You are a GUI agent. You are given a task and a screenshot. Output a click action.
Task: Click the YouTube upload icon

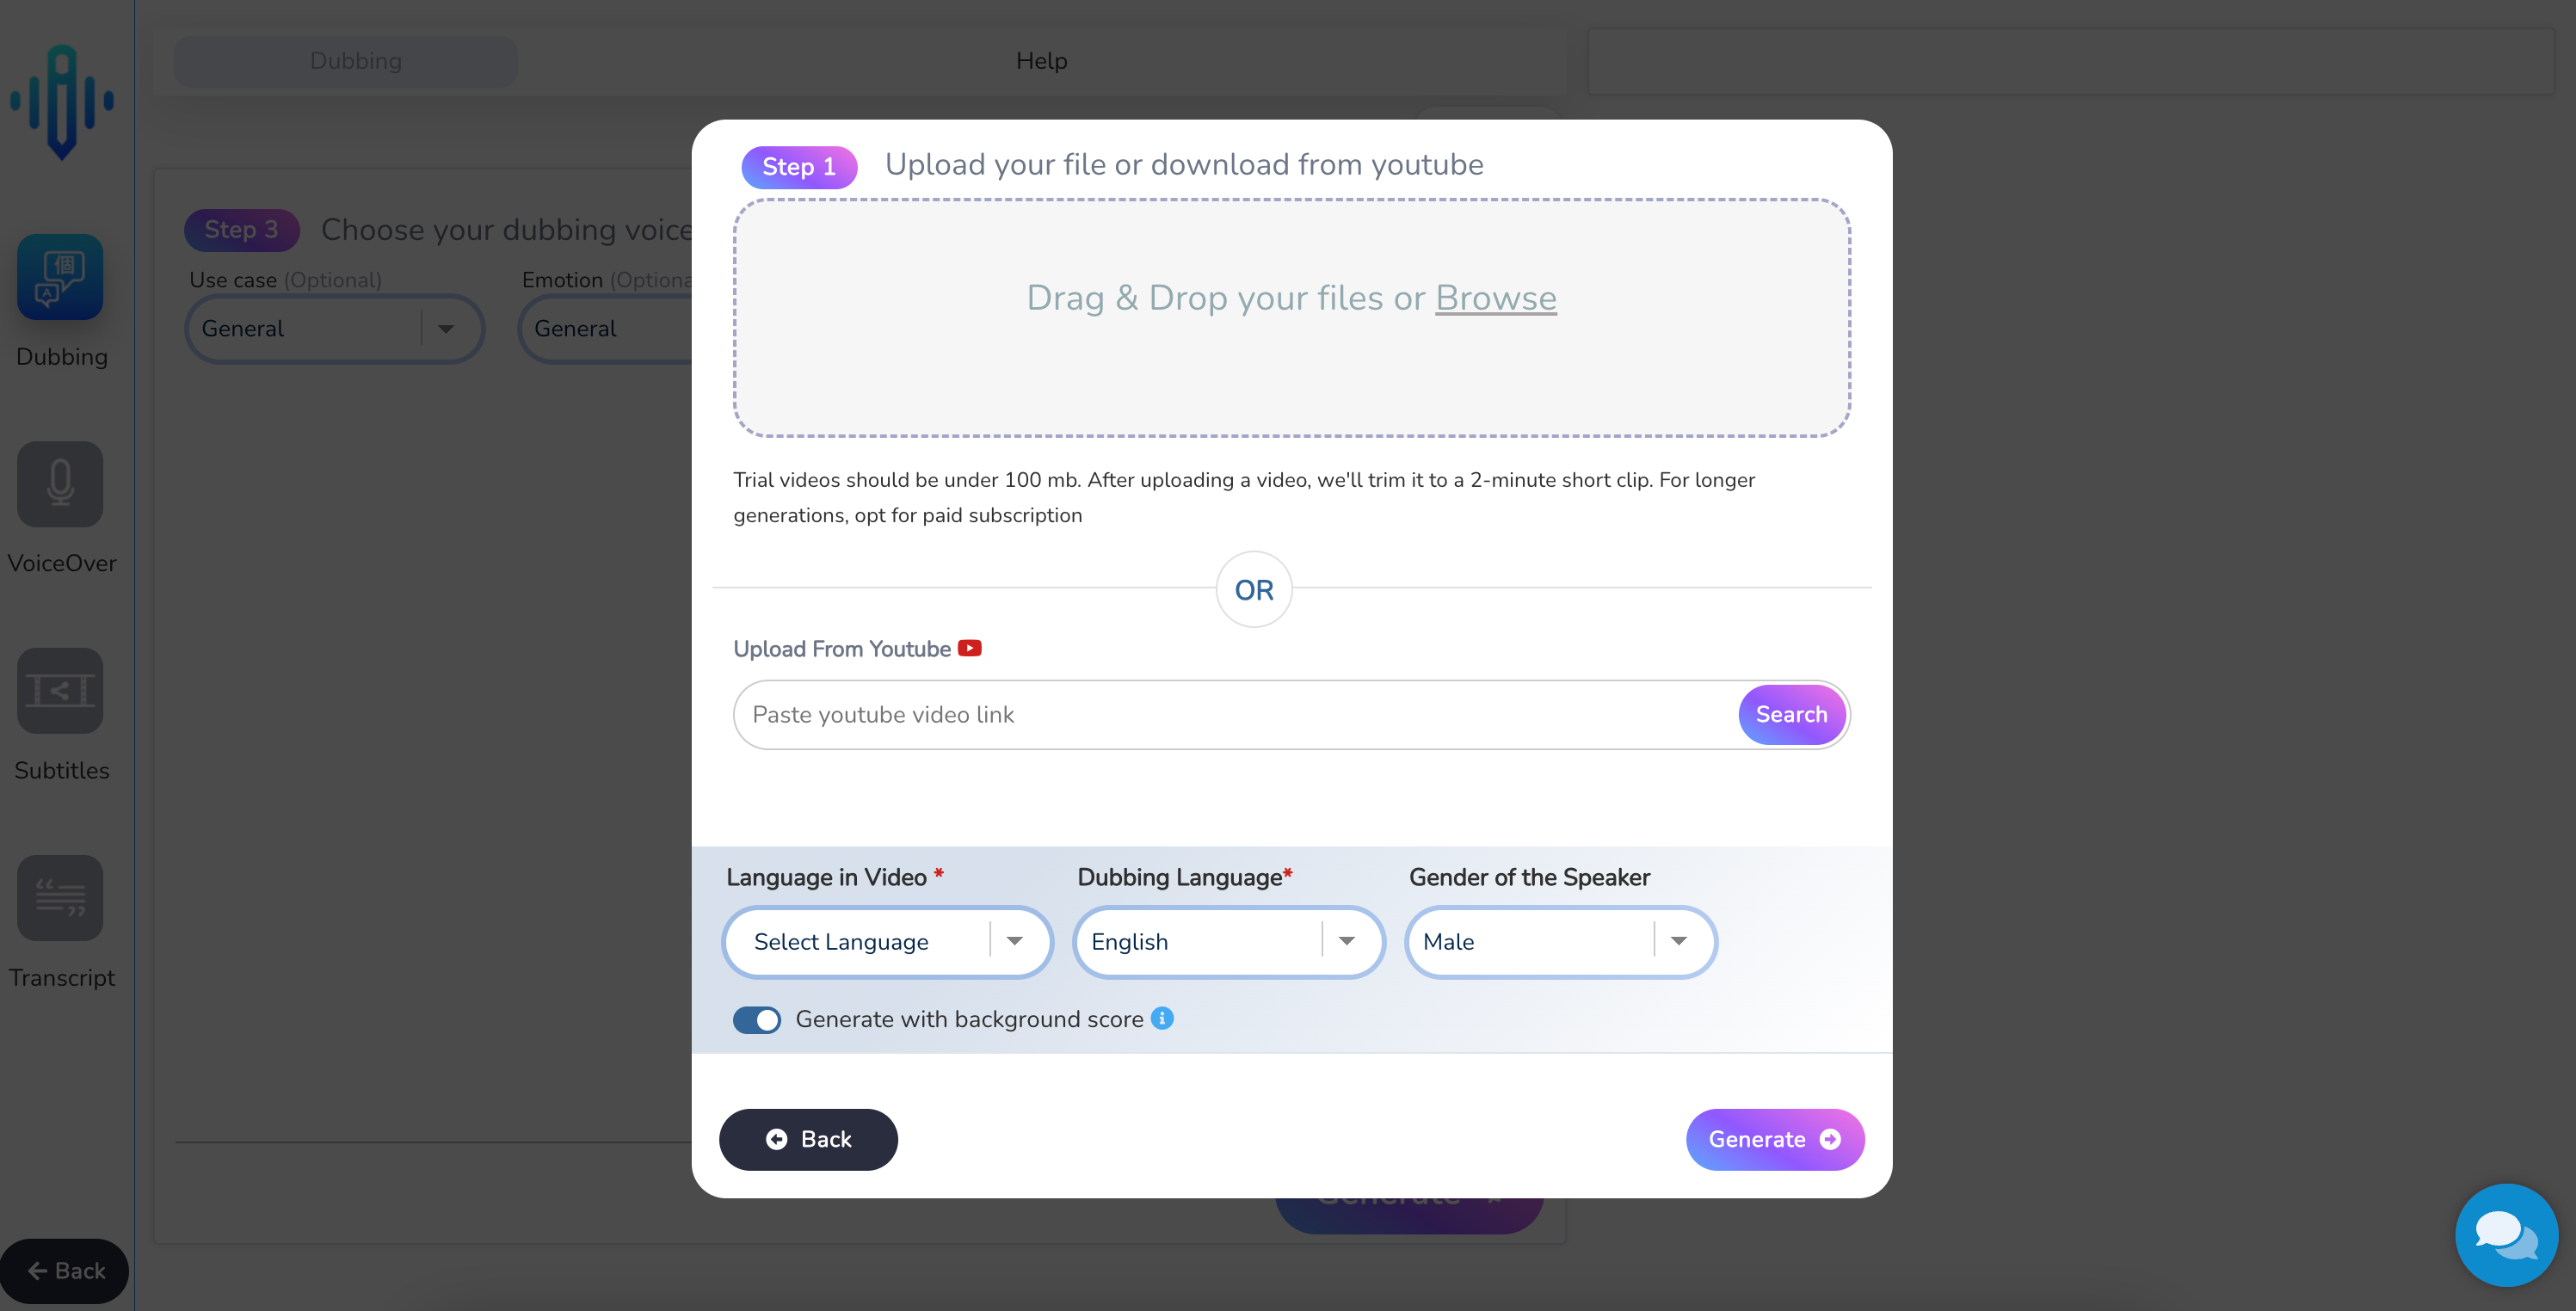click(x=970, y=647)
